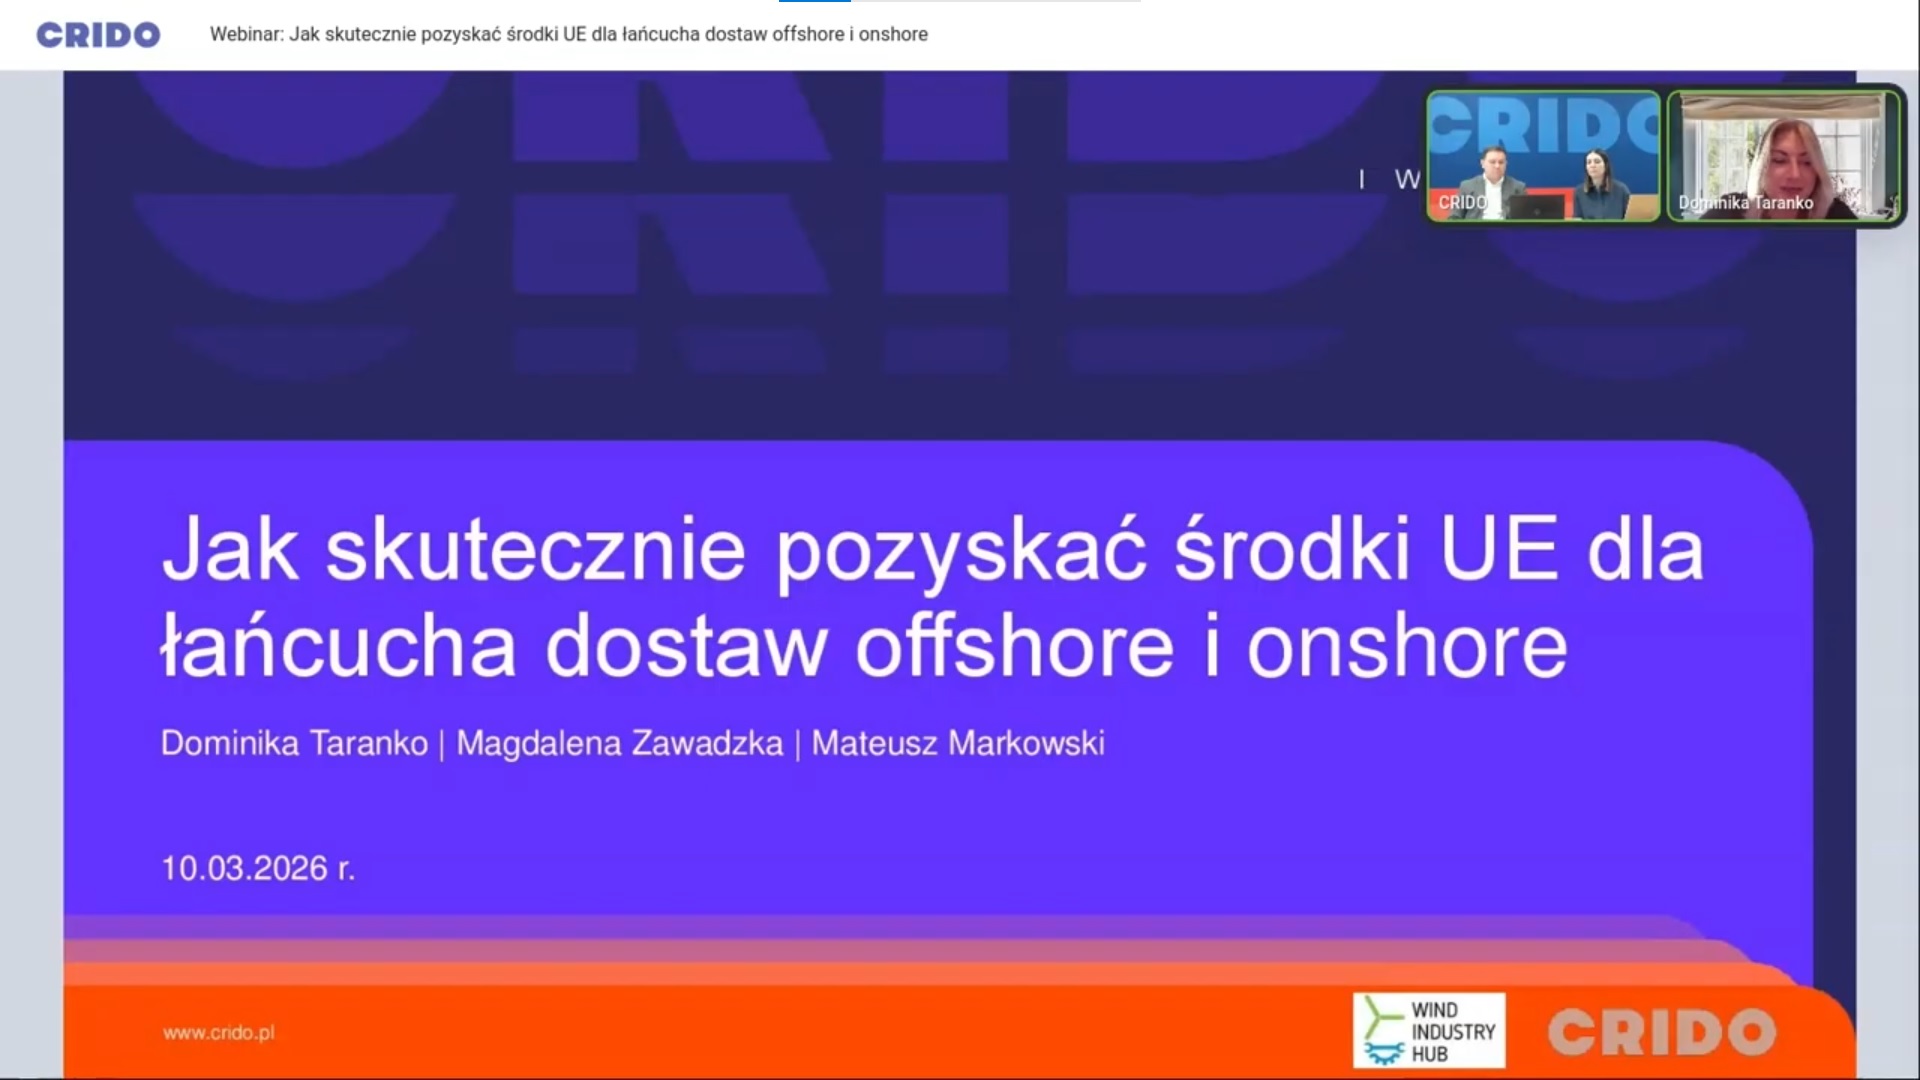Click the blue progress bar segment at top
Screen dimensions: 1920x1080
[814, 1]
